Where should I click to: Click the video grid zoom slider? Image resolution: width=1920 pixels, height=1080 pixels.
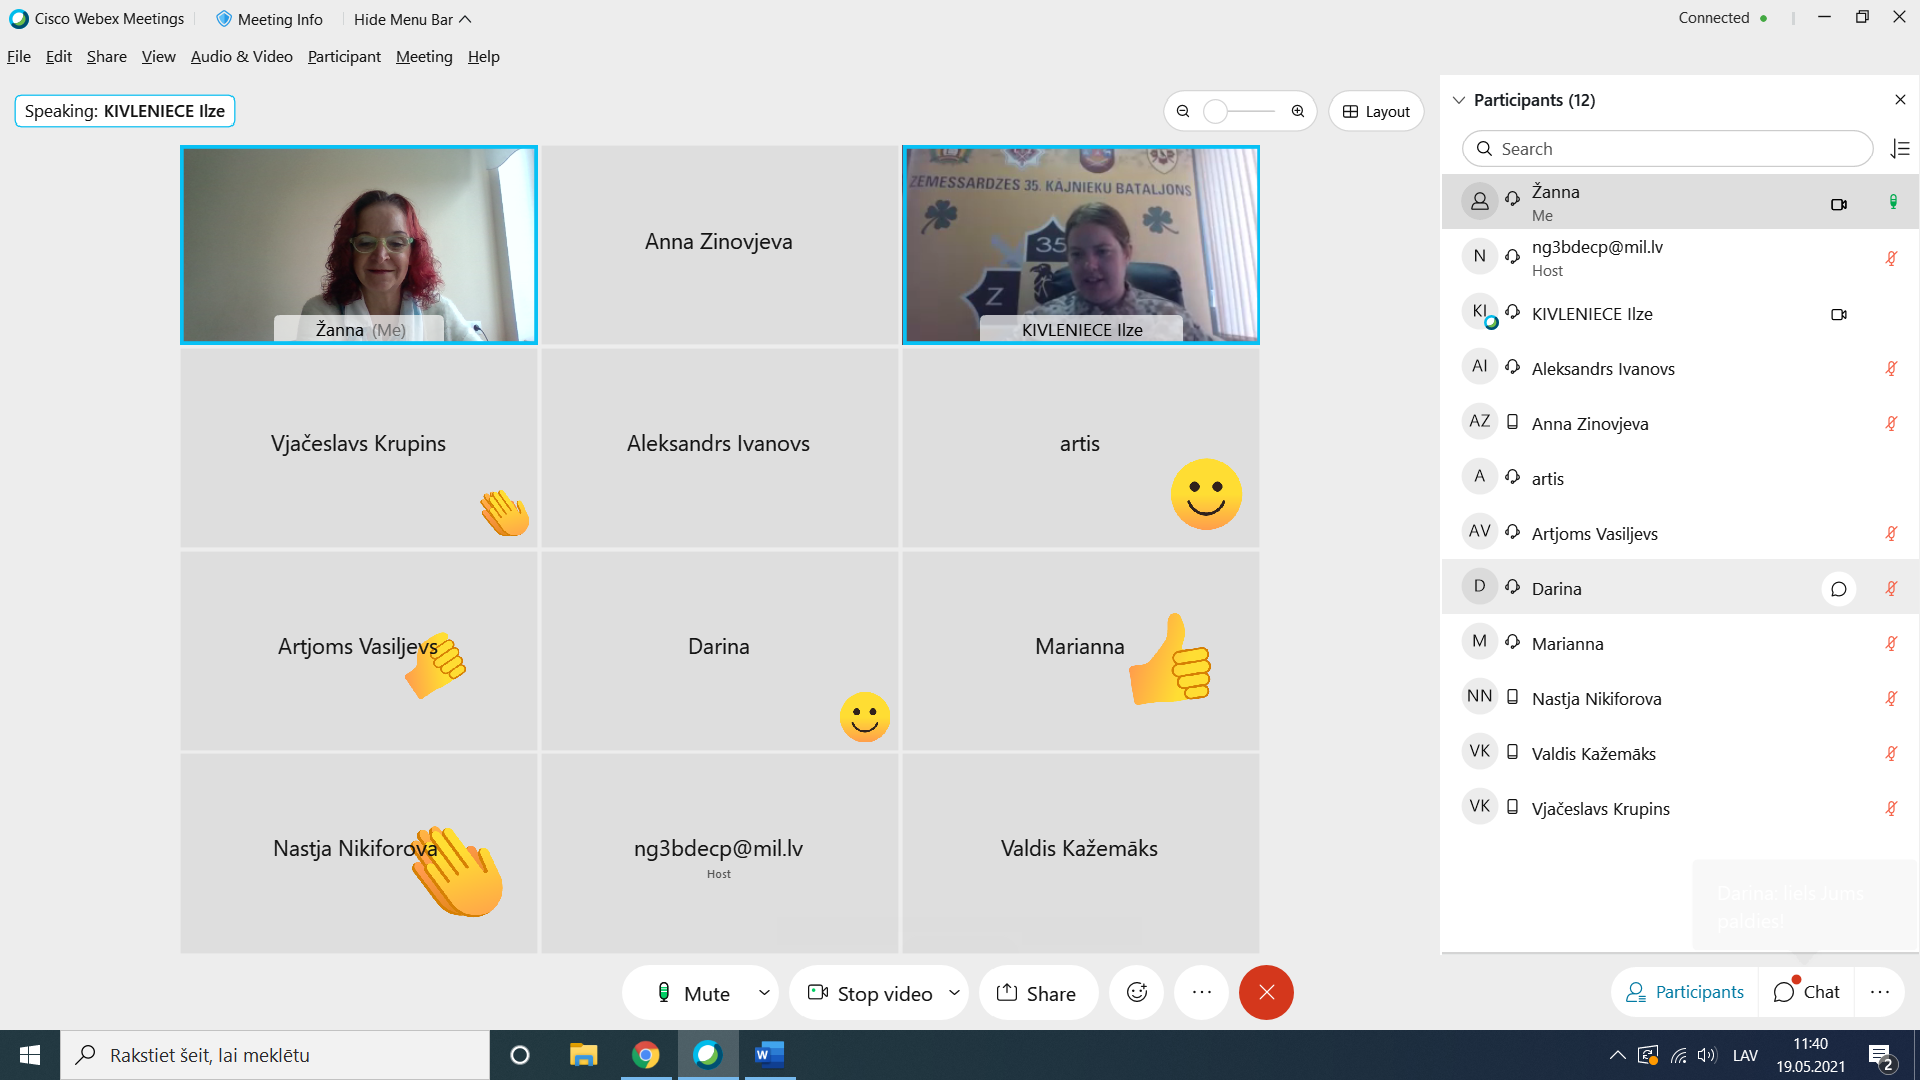pos(1240,111)
